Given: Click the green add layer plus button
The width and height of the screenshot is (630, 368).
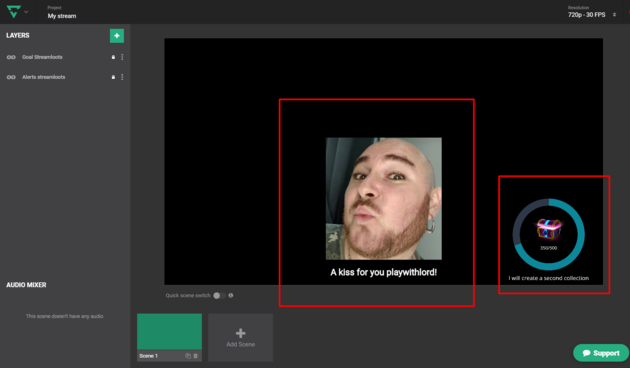Looking at the screenshot, I should pyautogui.click(x=117, y=36).
